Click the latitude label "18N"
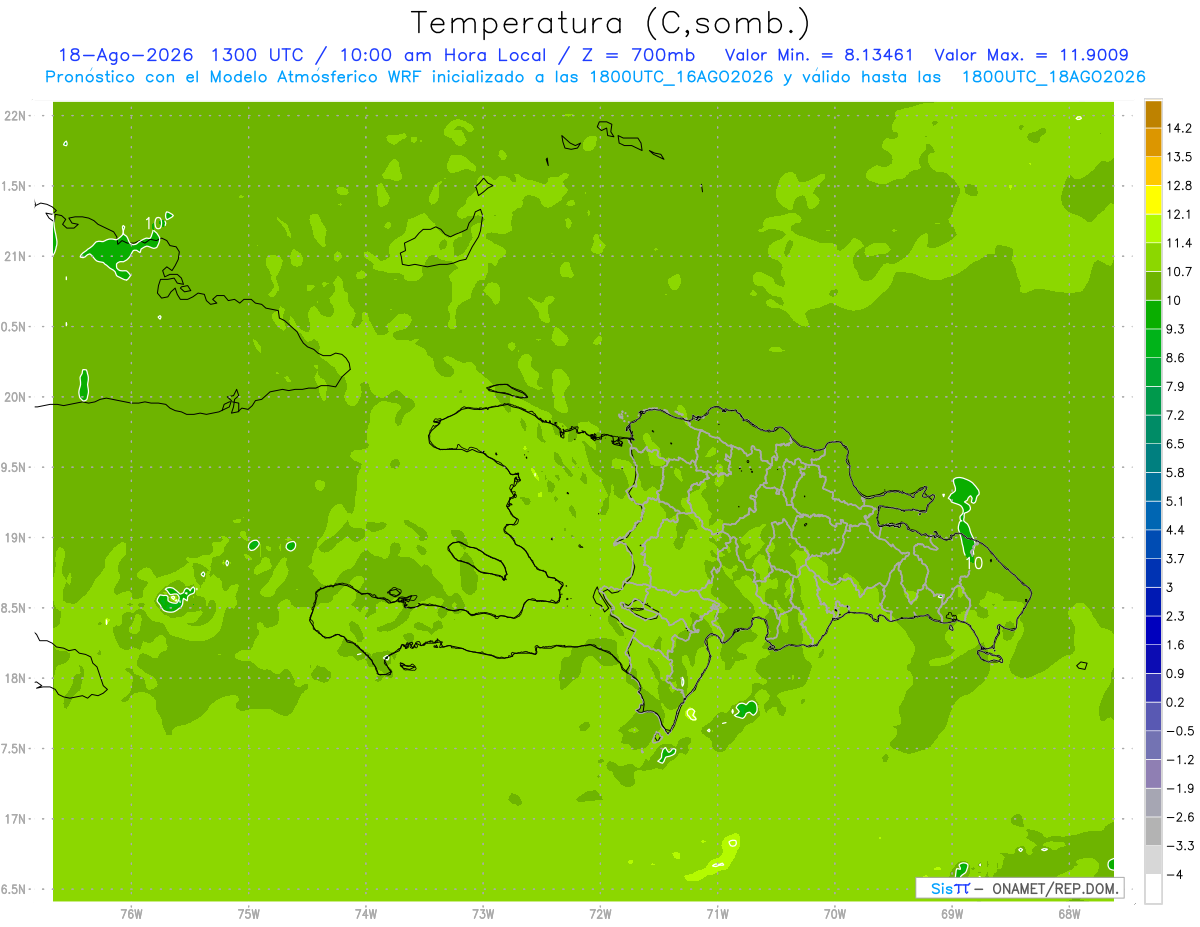 coord(17,678)
